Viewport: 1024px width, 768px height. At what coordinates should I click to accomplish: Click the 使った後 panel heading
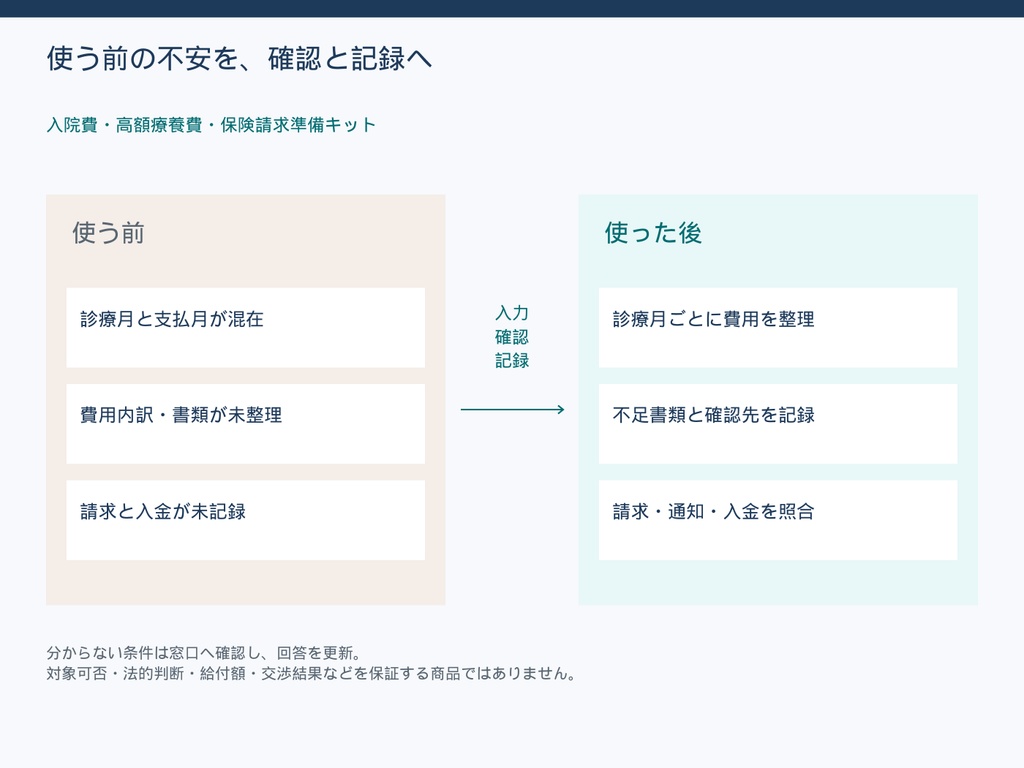coord(653,232)
